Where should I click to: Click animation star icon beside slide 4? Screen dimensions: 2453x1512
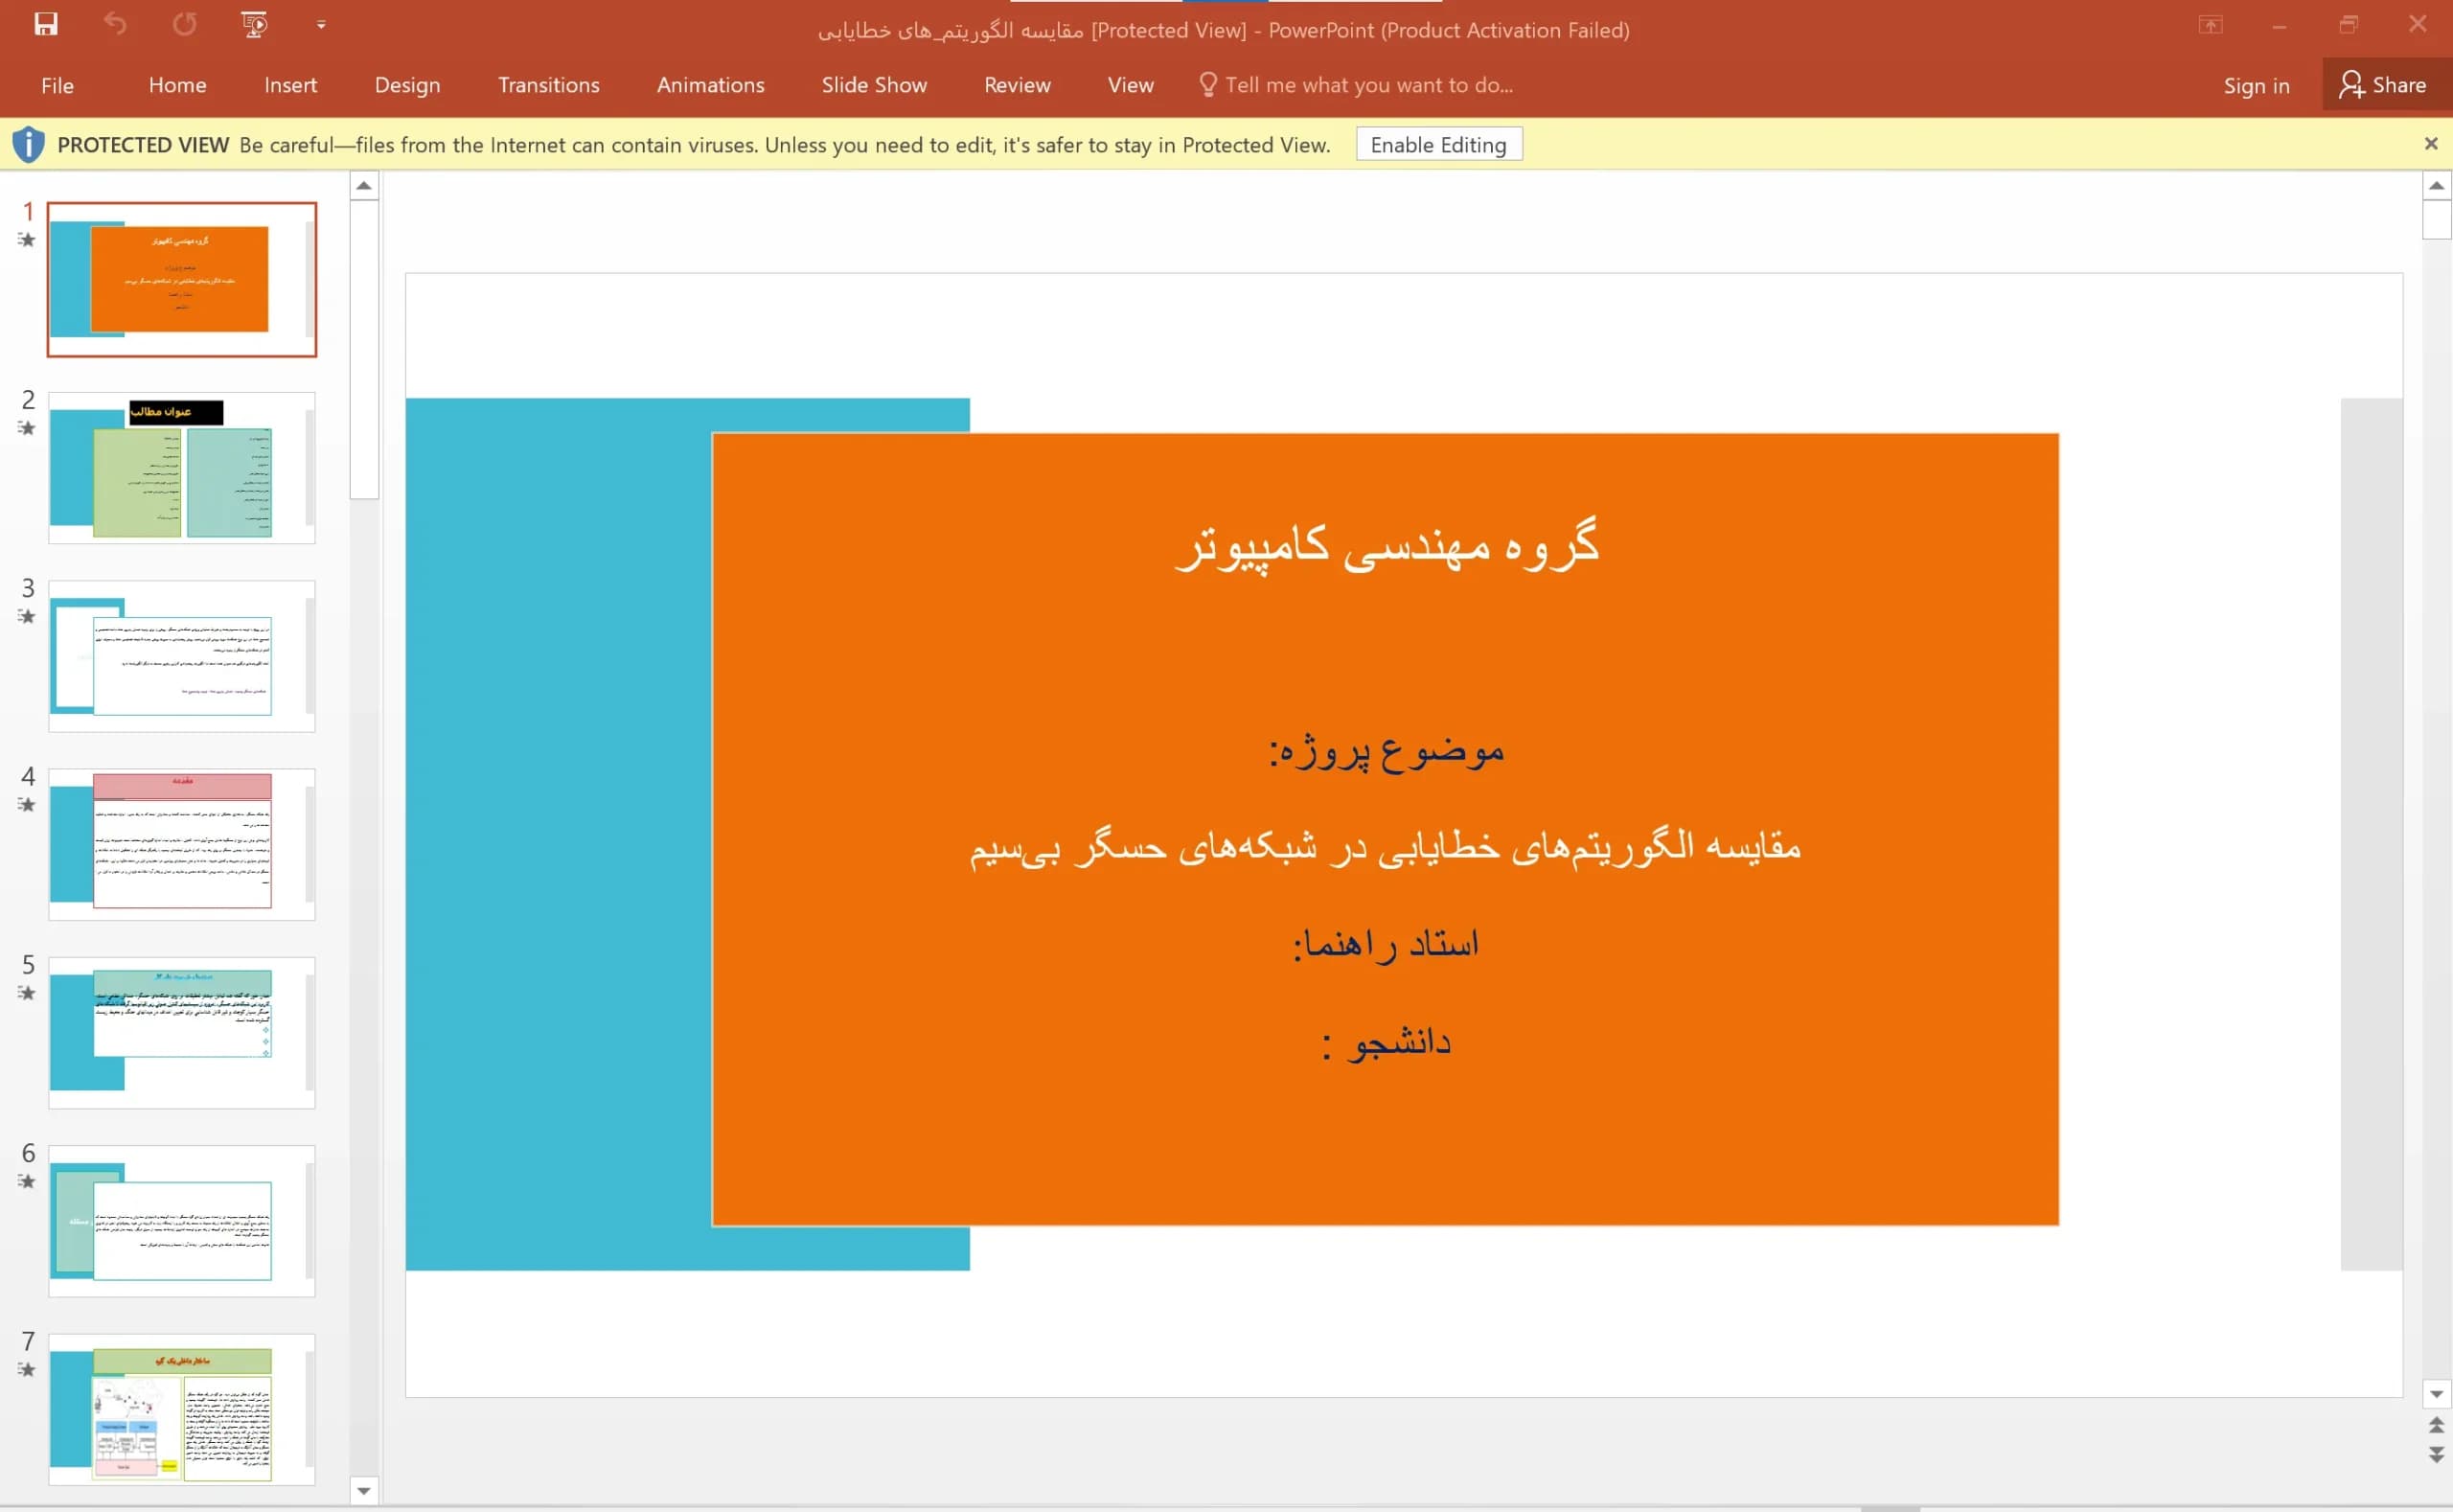click(27, 804)
